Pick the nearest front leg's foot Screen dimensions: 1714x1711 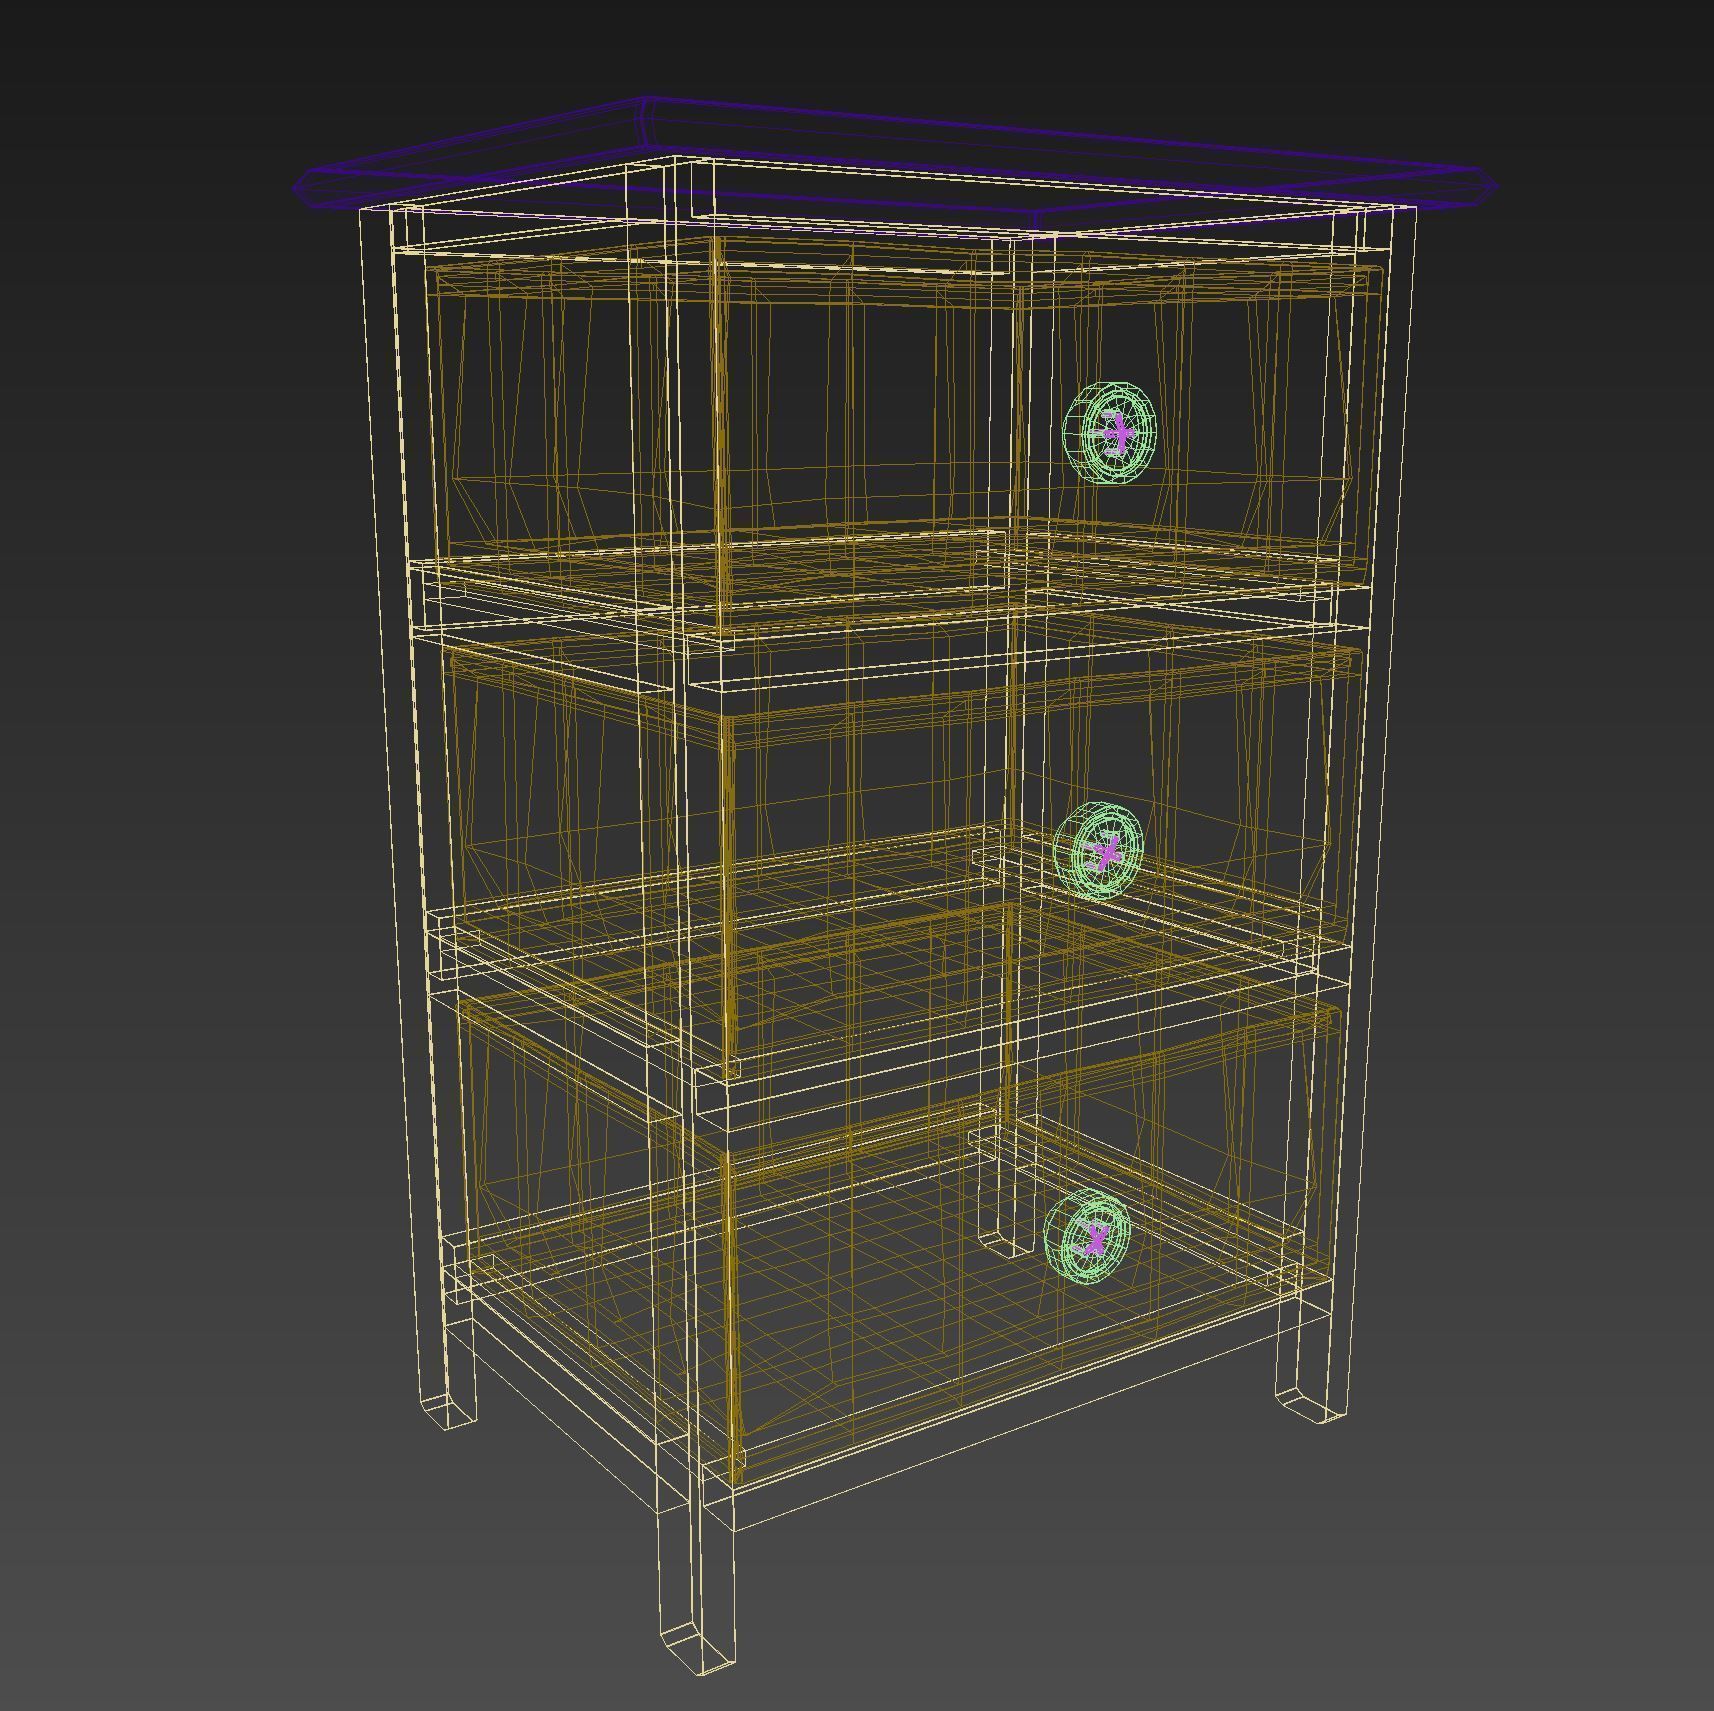tap(698, 1647)
